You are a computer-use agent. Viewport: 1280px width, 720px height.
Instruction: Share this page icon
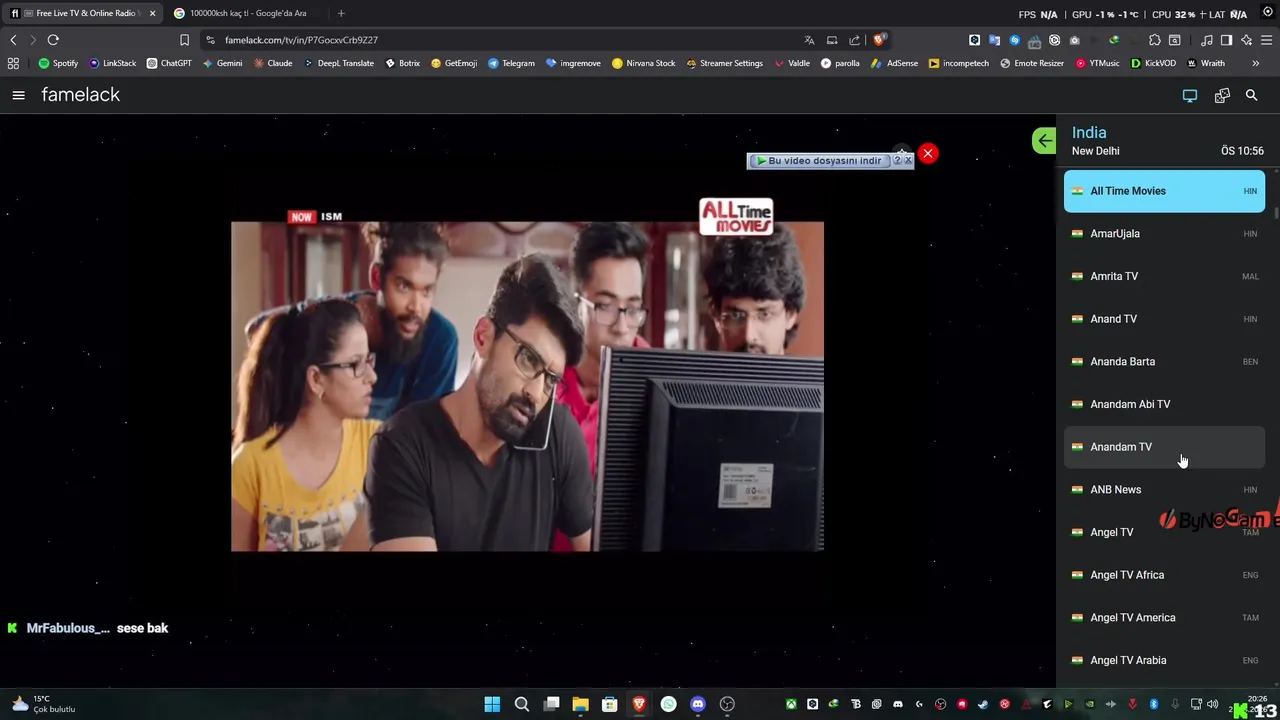[x=855, y=40]
